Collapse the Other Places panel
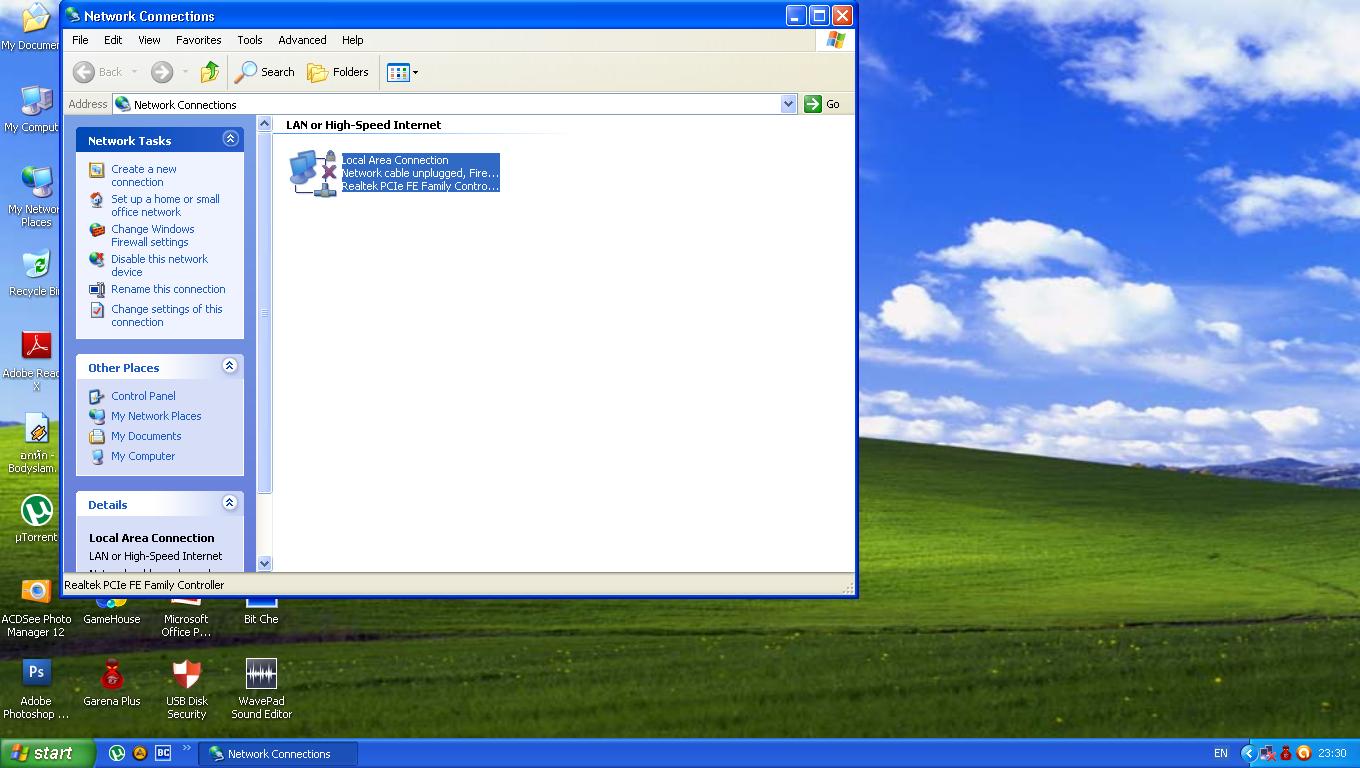The height and width of the screenshot is (768, 1360). point(229,366)
